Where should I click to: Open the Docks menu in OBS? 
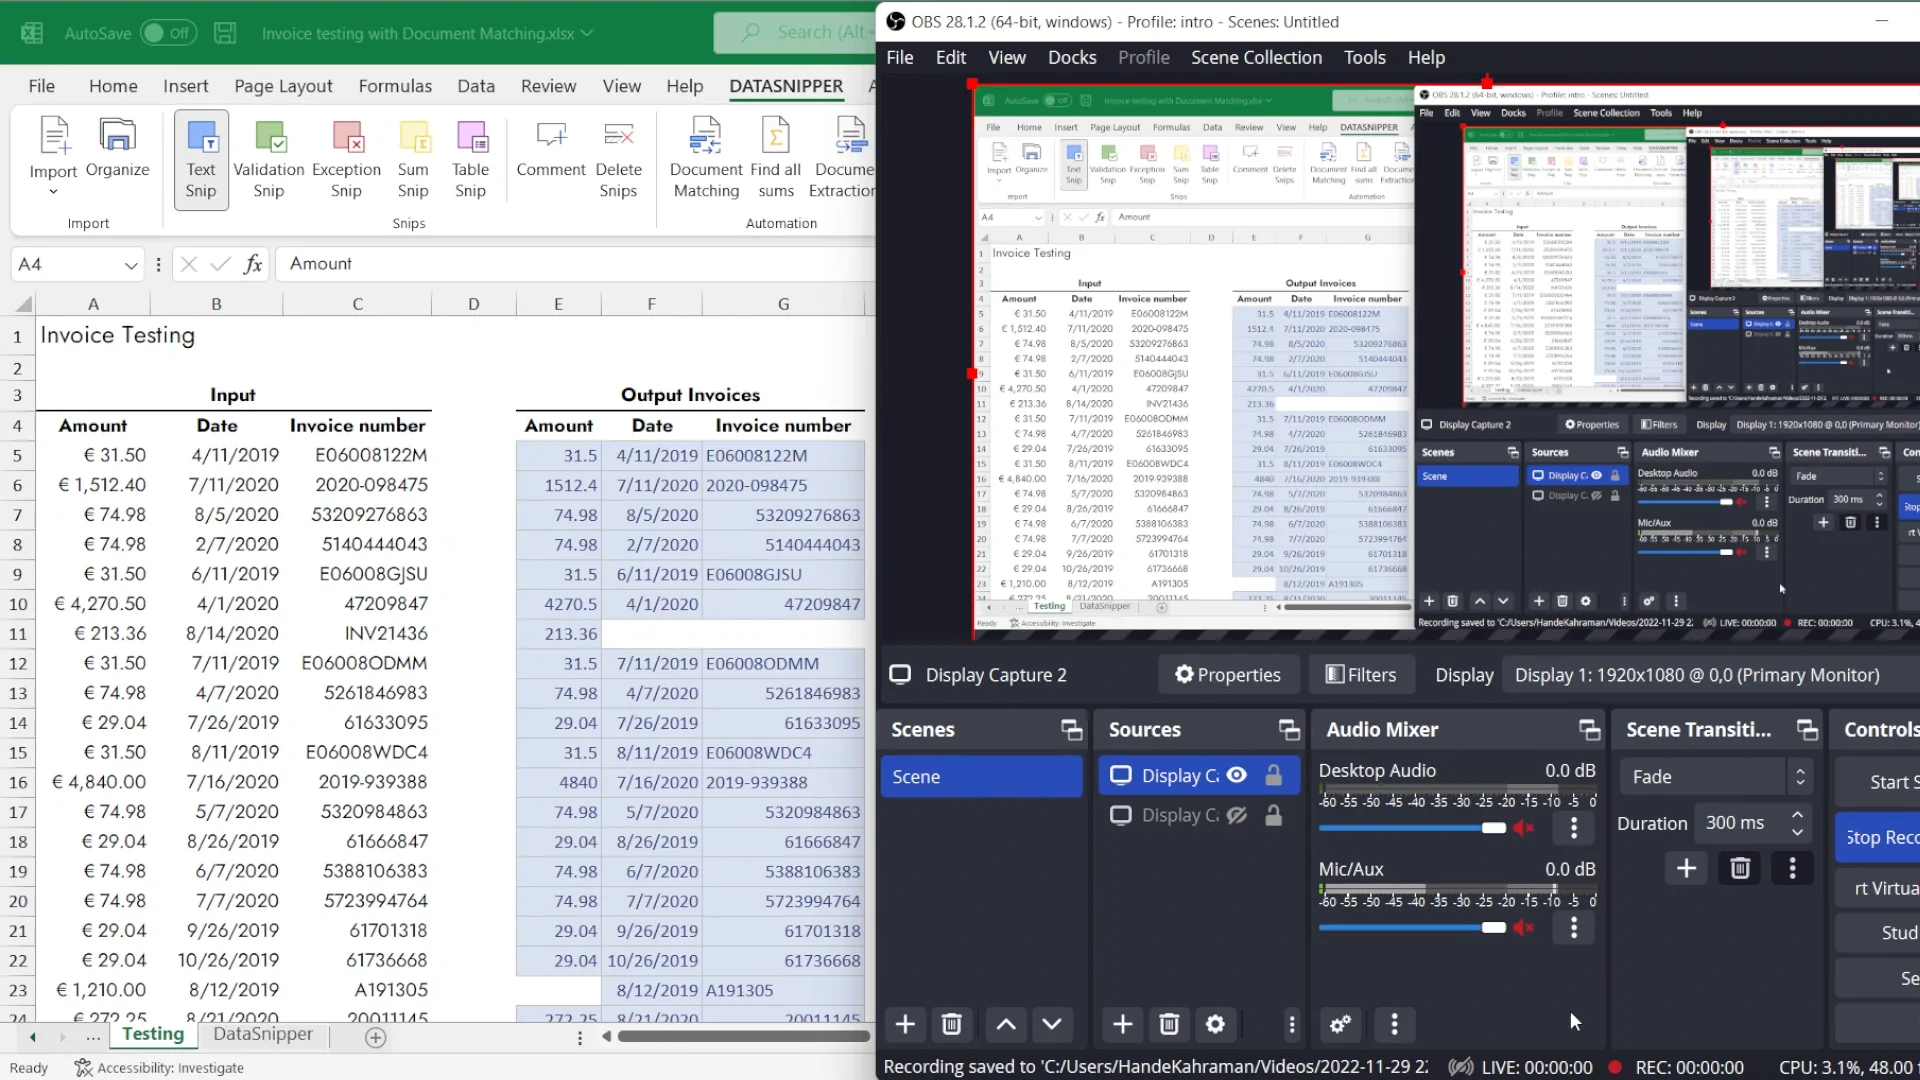(1072, 58)
